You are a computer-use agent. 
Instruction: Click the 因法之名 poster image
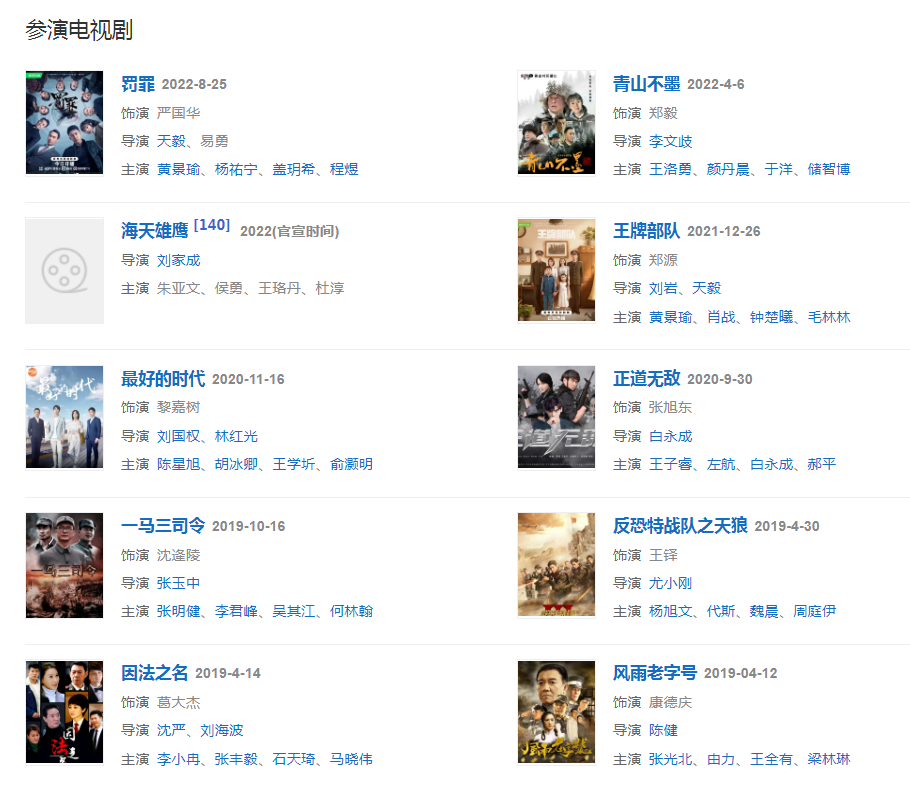[x=64, y=712]
